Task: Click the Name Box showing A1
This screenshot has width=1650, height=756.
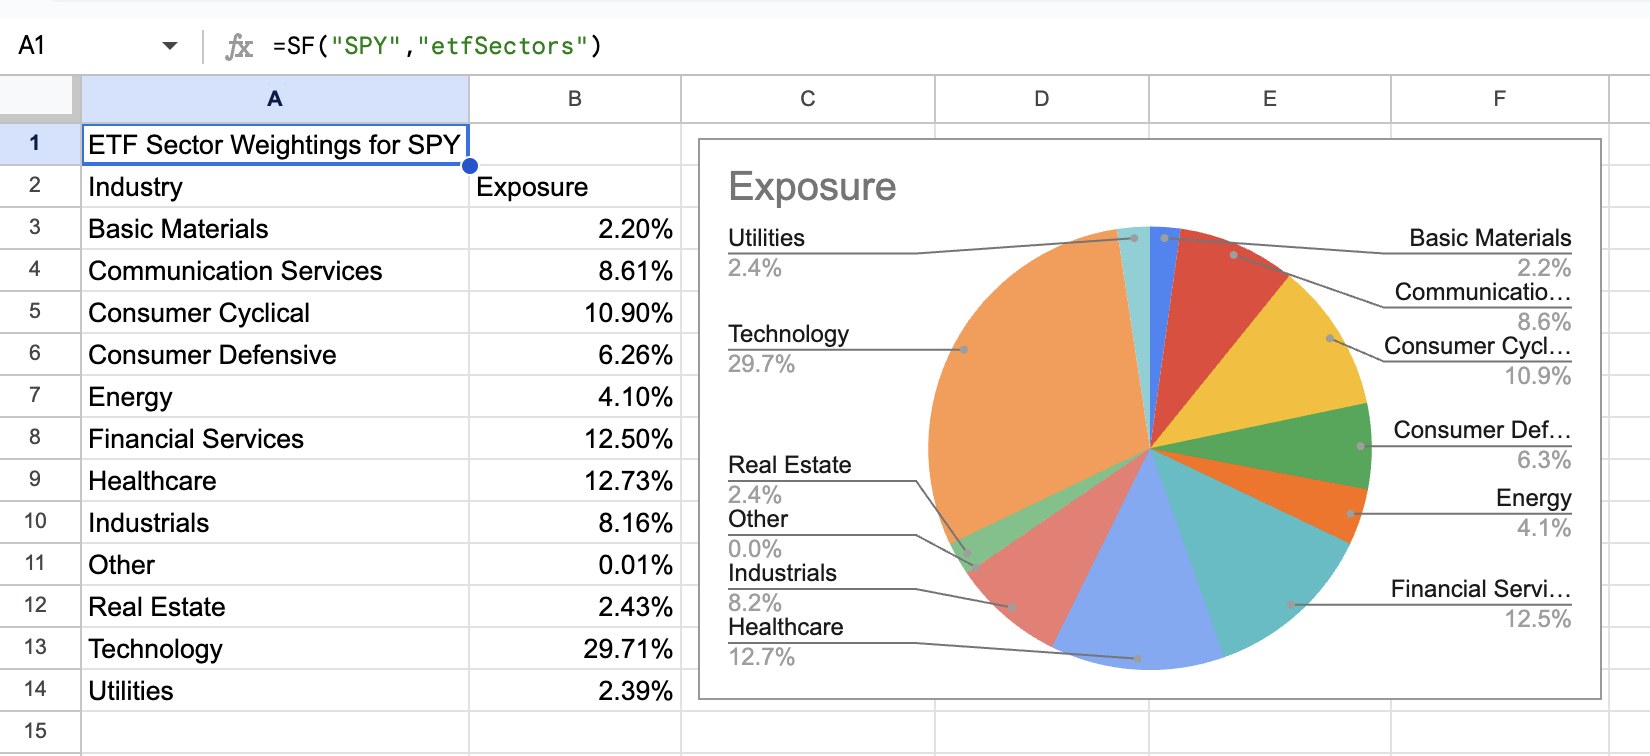Action: [x=32, y=46]
